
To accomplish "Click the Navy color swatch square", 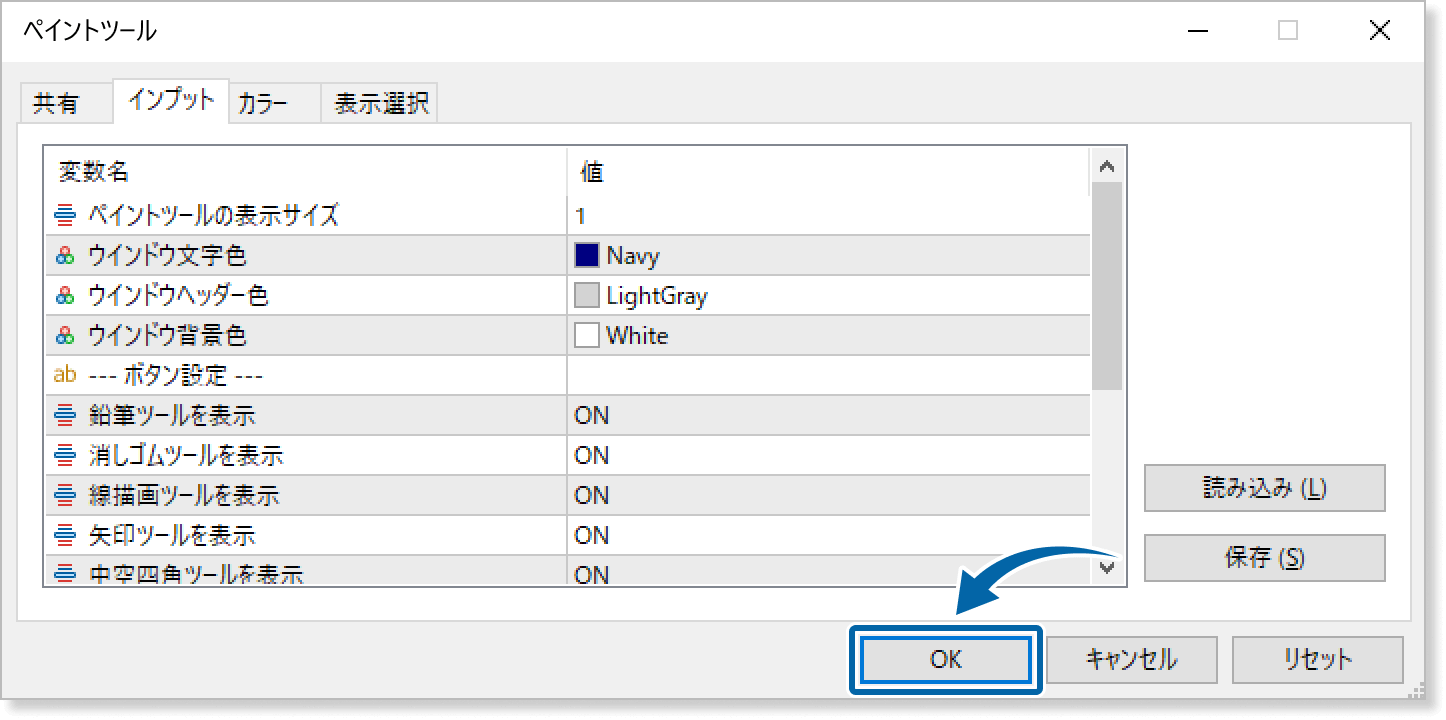I will (x=587, y=256).
